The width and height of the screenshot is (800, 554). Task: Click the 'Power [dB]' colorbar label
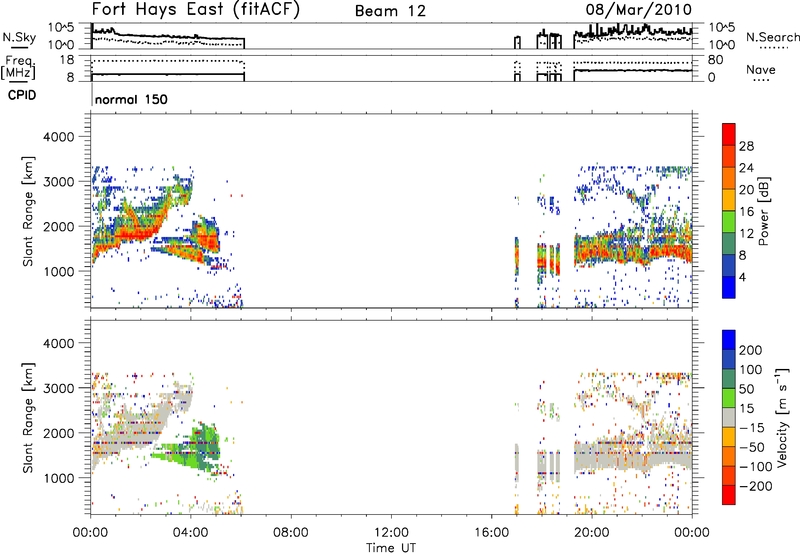763,211
